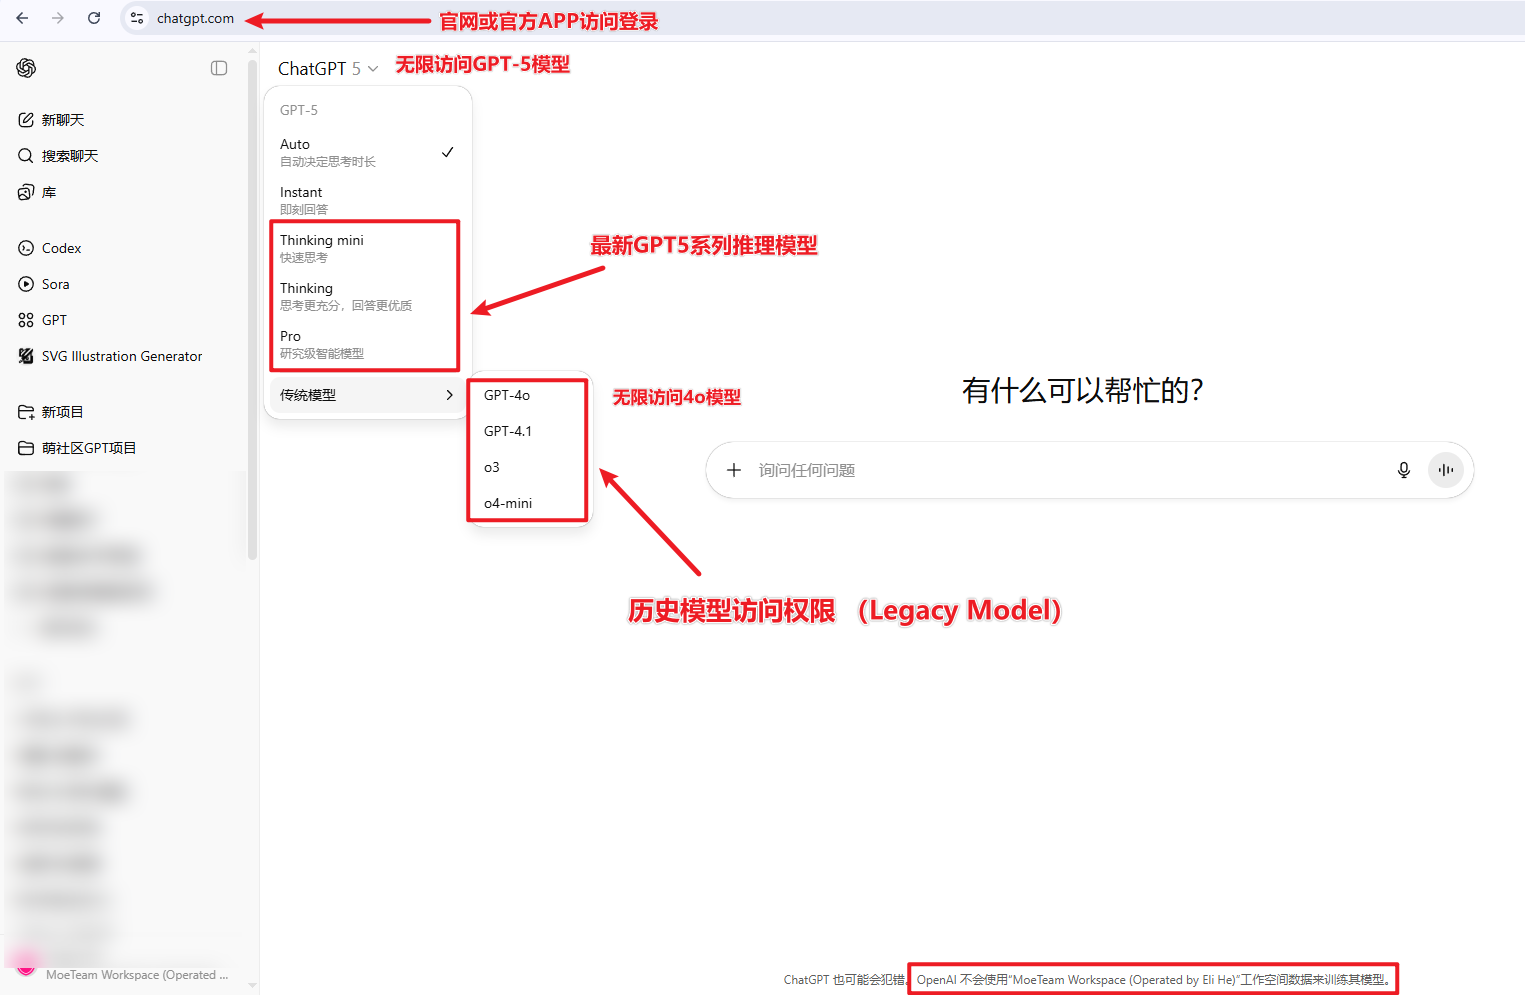Click the browser forward arrow
The width and height of the screenshot is (1525, 995).
[x=58, y=18]
